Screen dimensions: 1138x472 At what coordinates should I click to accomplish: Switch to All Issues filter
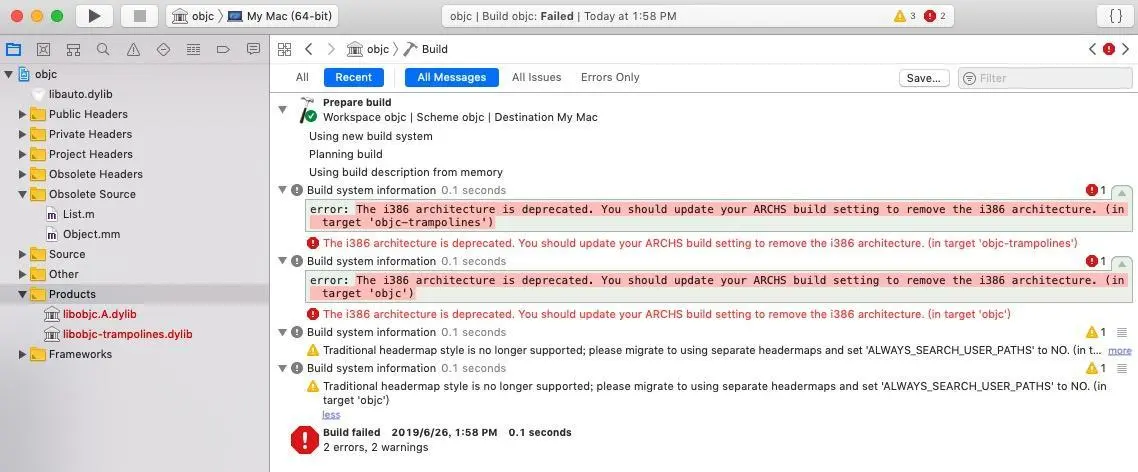point(536,77)
